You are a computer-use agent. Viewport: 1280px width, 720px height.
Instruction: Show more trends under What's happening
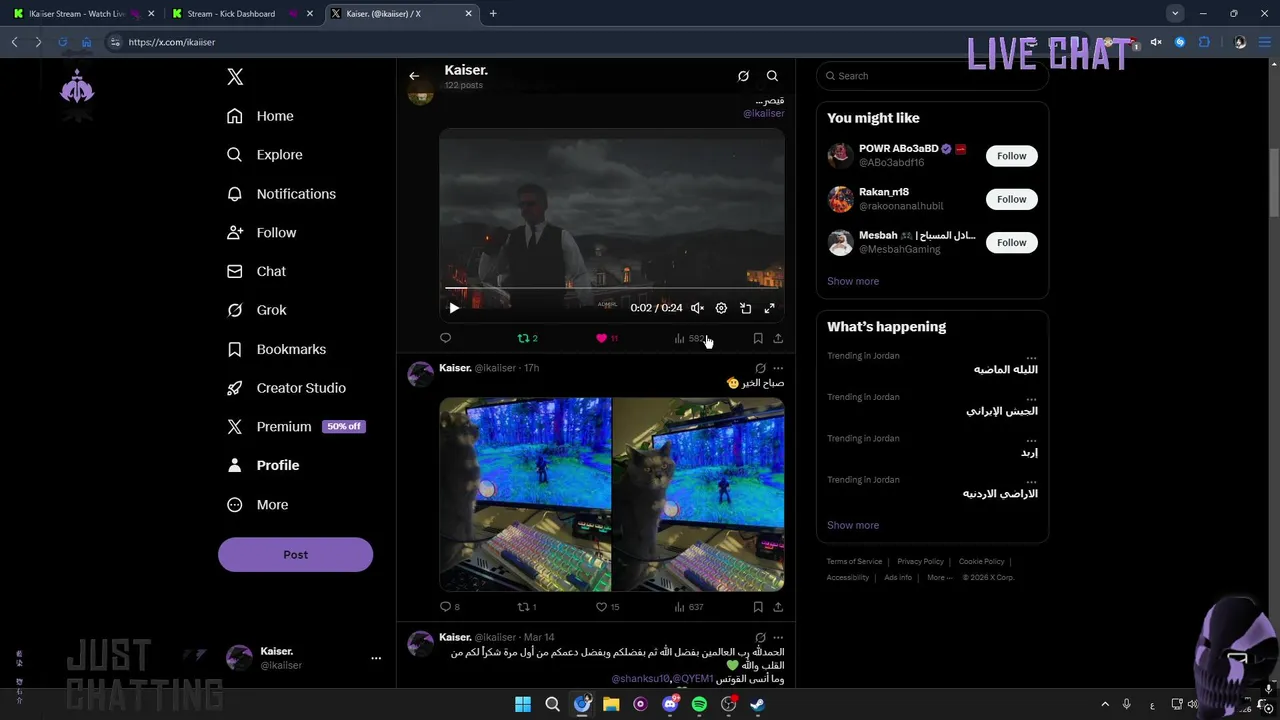853,525
